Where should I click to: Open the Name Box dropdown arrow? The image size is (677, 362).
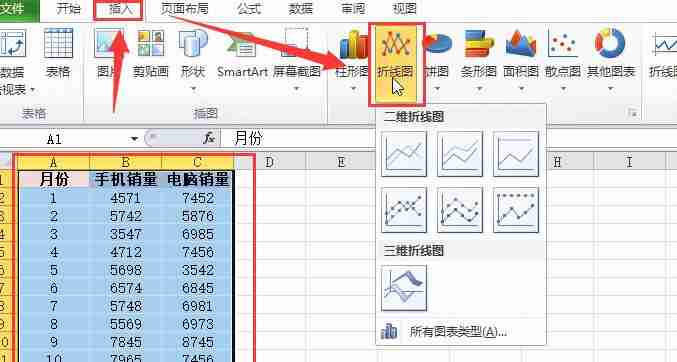click(134, 139)
